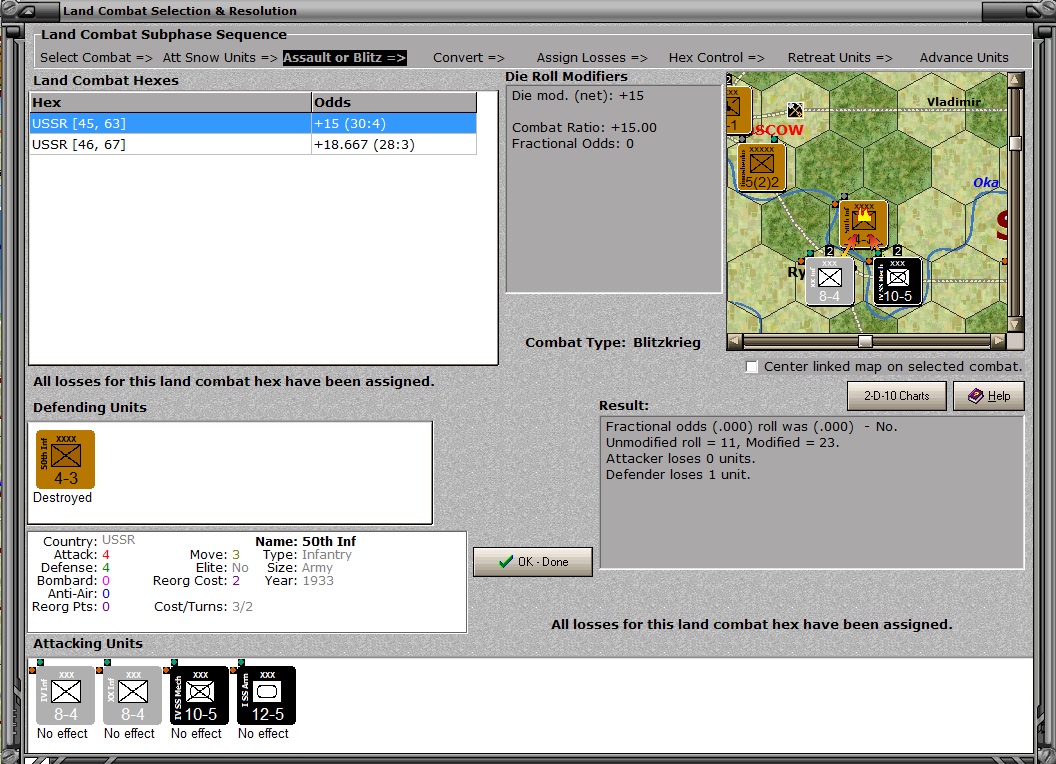
Task: Click the Unmodified roll = 11 result line
Action: click(723, 443)
